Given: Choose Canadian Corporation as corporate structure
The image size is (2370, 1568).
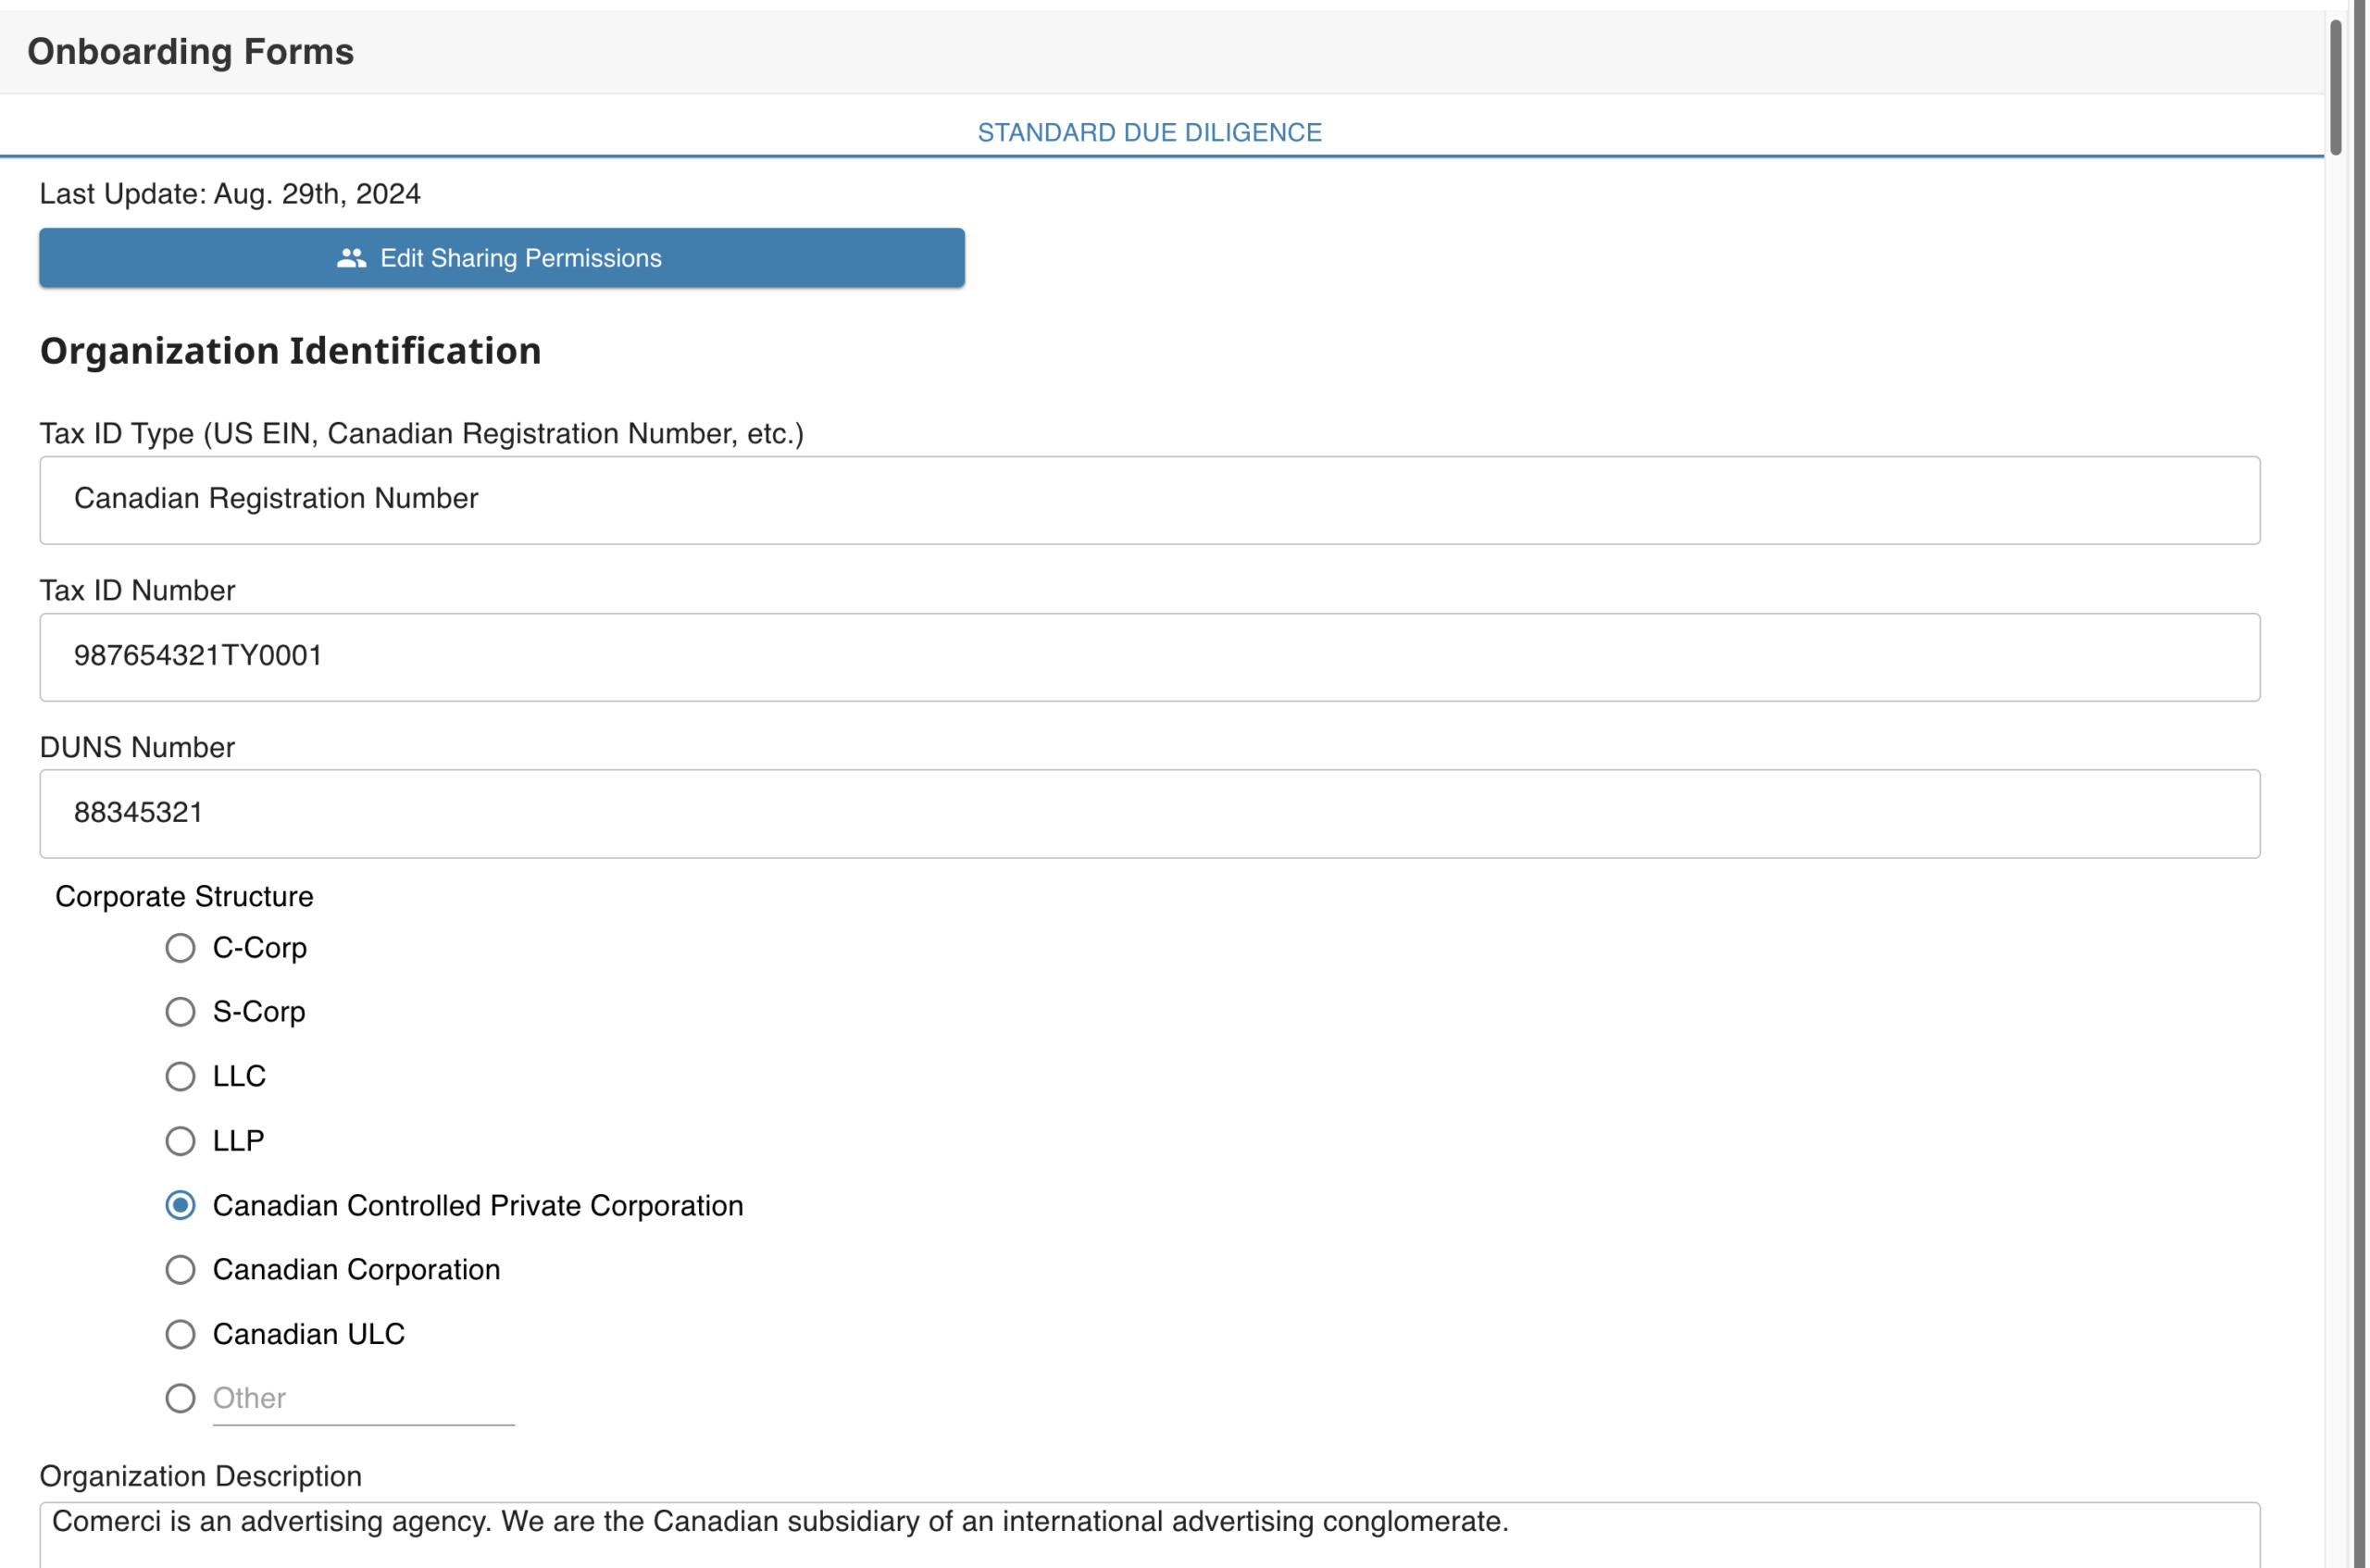Looking at the screenshot, I should coord(180,1270).
